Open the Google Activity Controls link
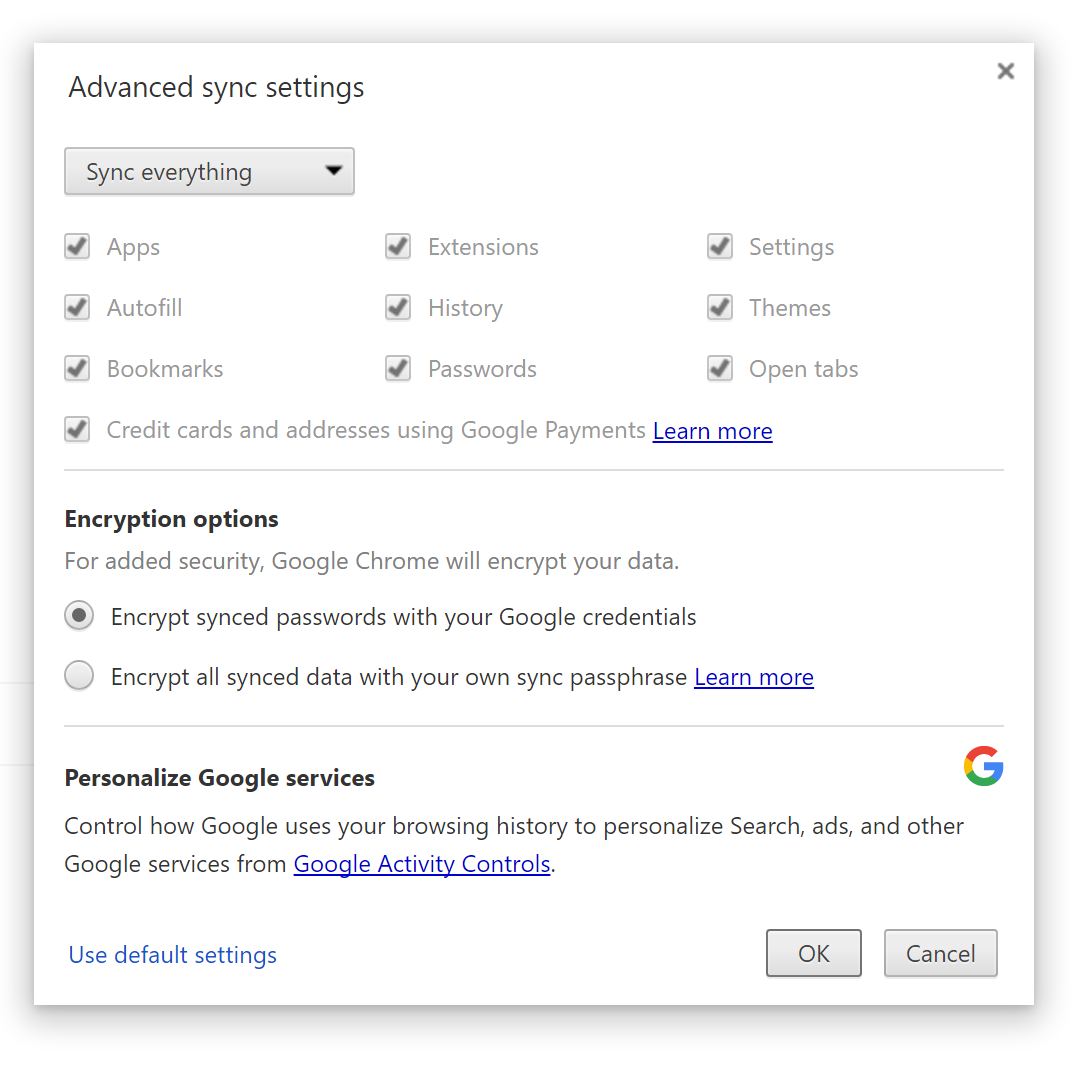 click(x=422, y=864)
